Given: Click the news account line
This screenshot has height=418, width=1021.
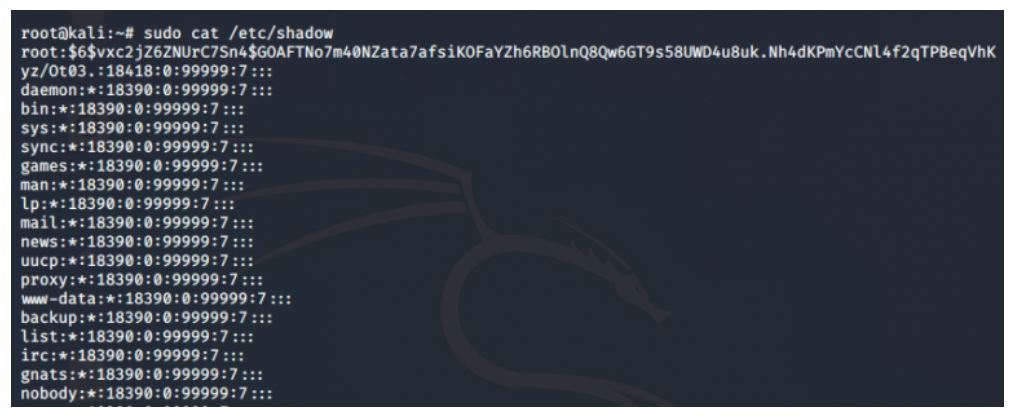Looking at the screenshot, I should click(x=137, y=242).
